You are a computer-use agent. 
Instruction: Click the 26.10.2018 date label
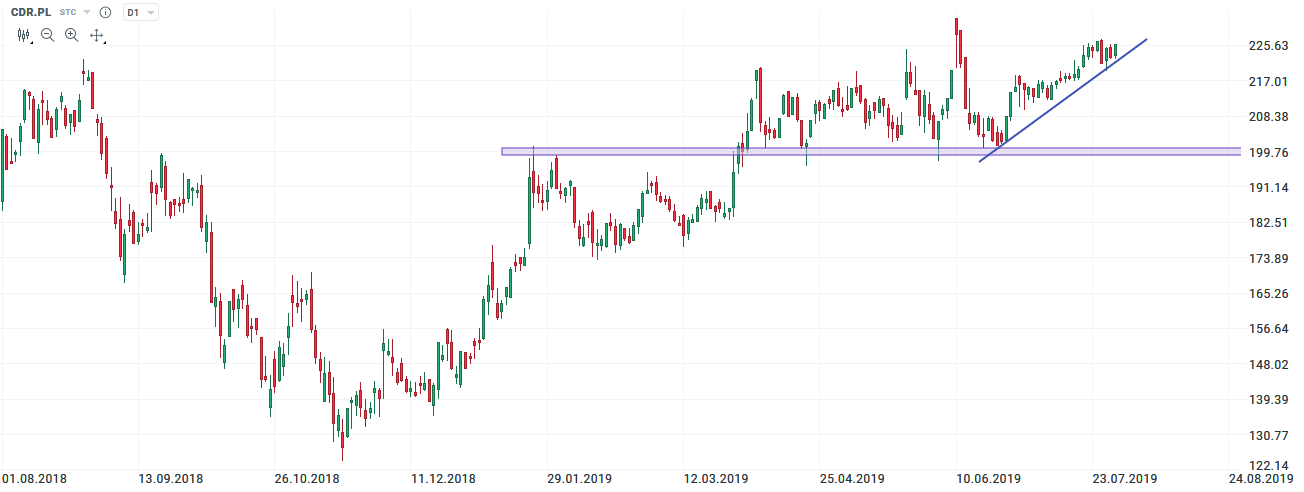pos(308,479)
